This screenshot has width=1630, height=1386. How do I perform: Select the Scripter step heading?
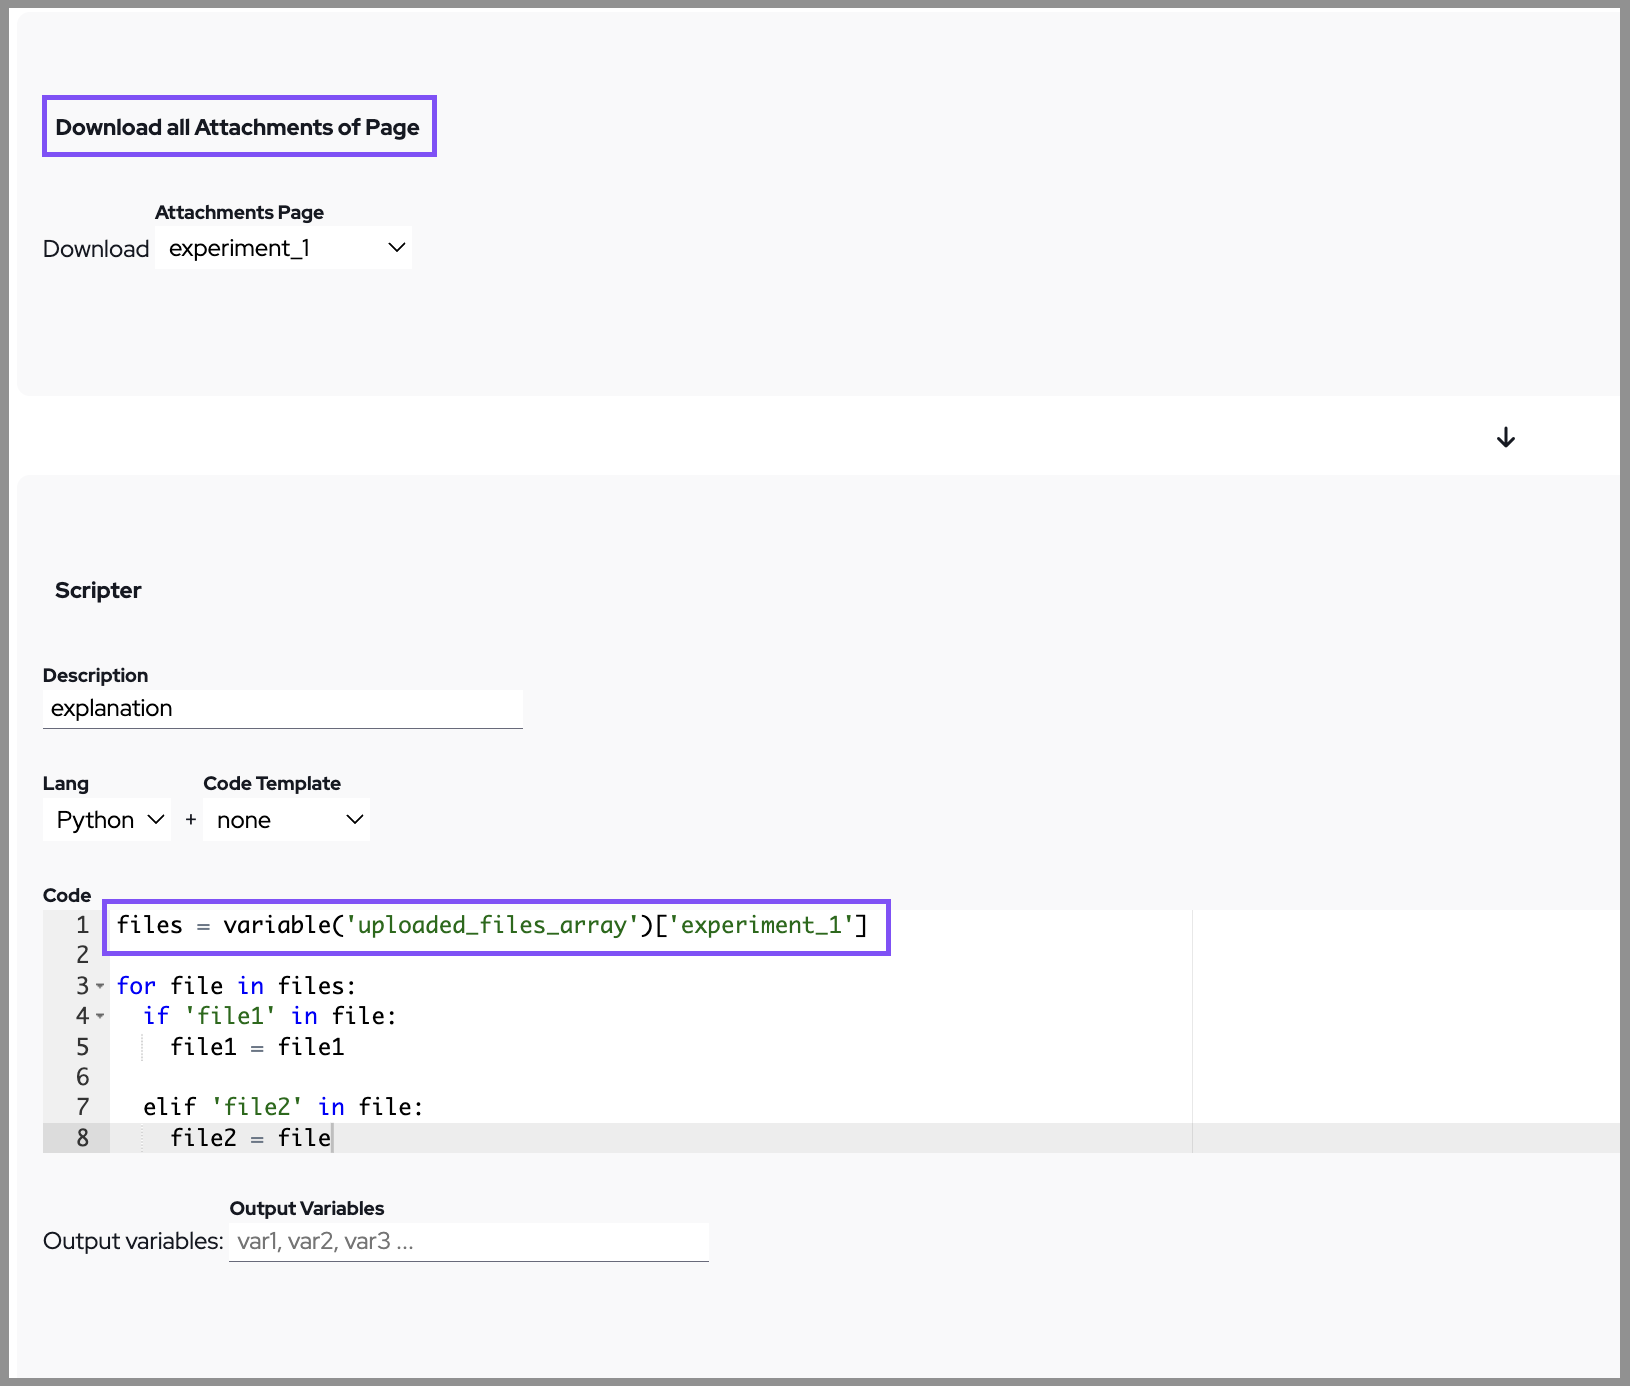[98, 590]
